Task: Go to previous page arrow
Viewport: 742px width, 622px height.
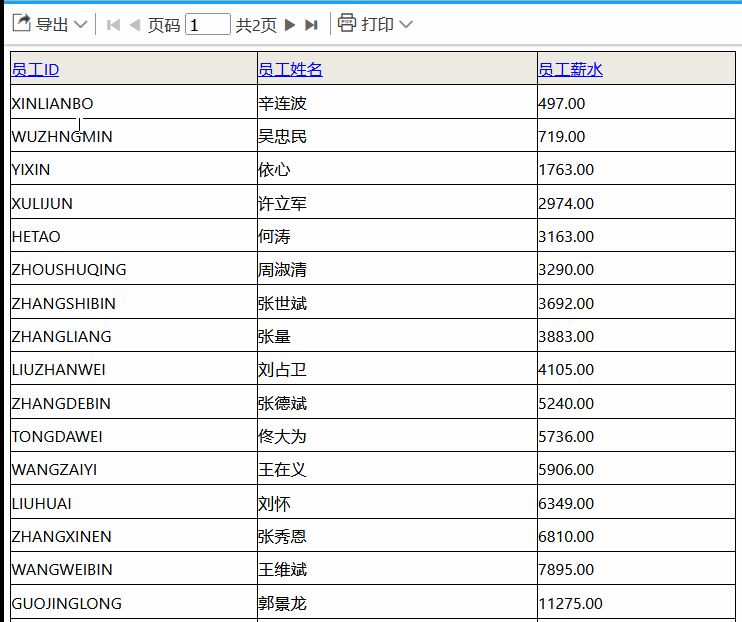Action: (x=135, y=25)
